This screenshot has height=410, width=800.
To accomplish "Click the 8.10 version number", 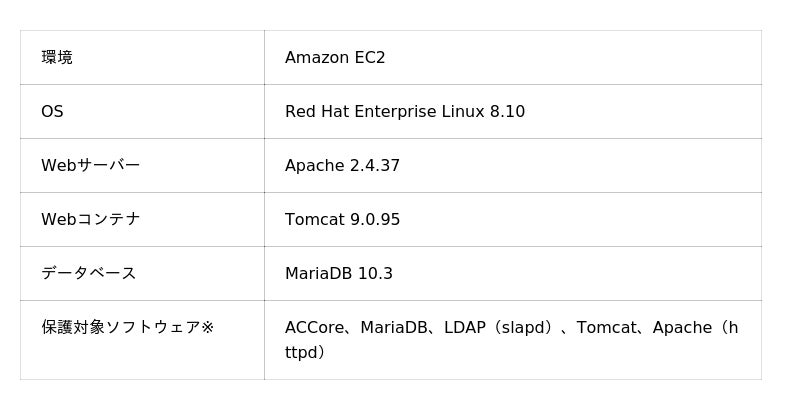I will [507, 112].
